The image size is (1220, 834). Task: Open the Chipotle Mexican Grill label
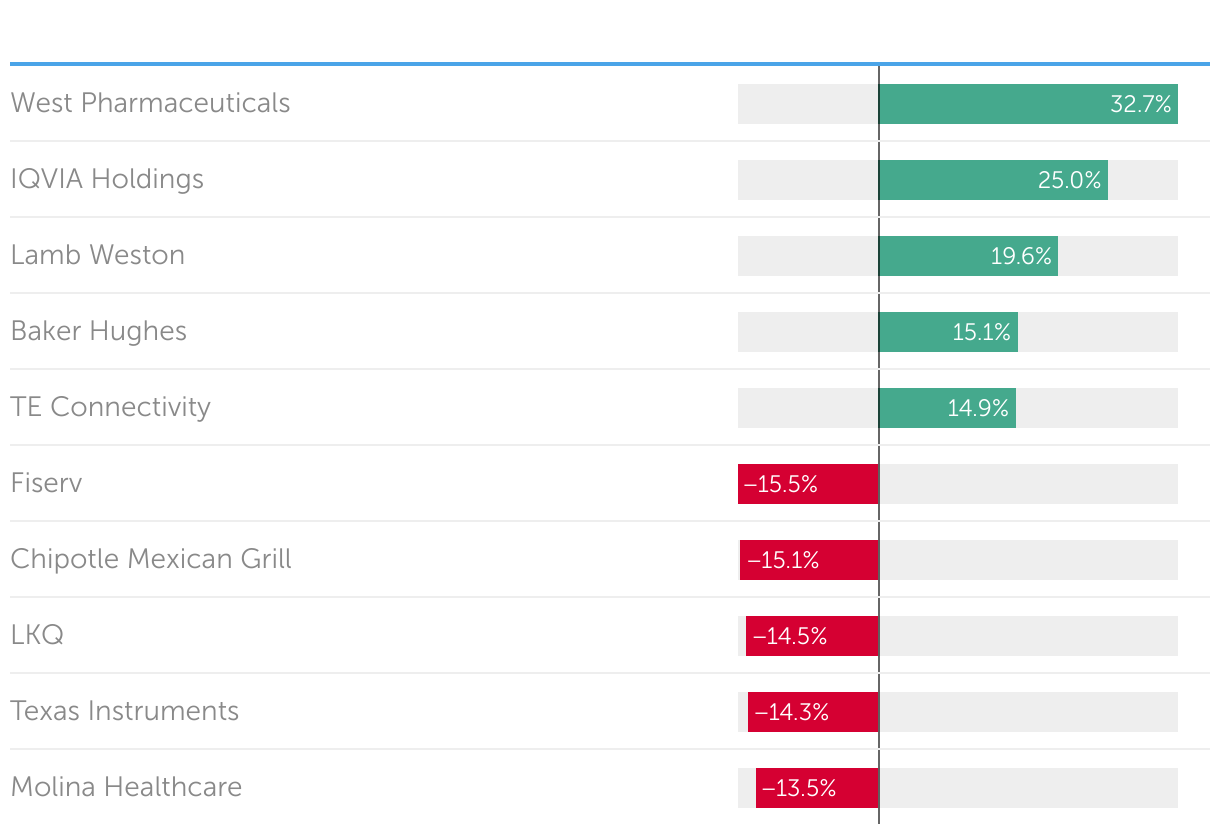coord(151,559)
